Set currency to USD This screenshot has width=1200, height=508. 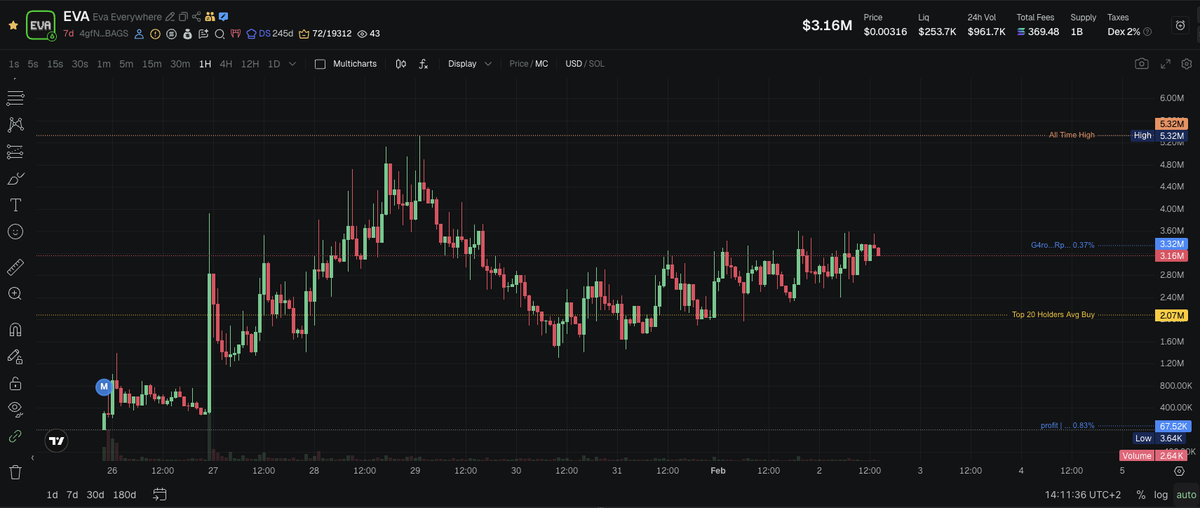coord(574,64)
